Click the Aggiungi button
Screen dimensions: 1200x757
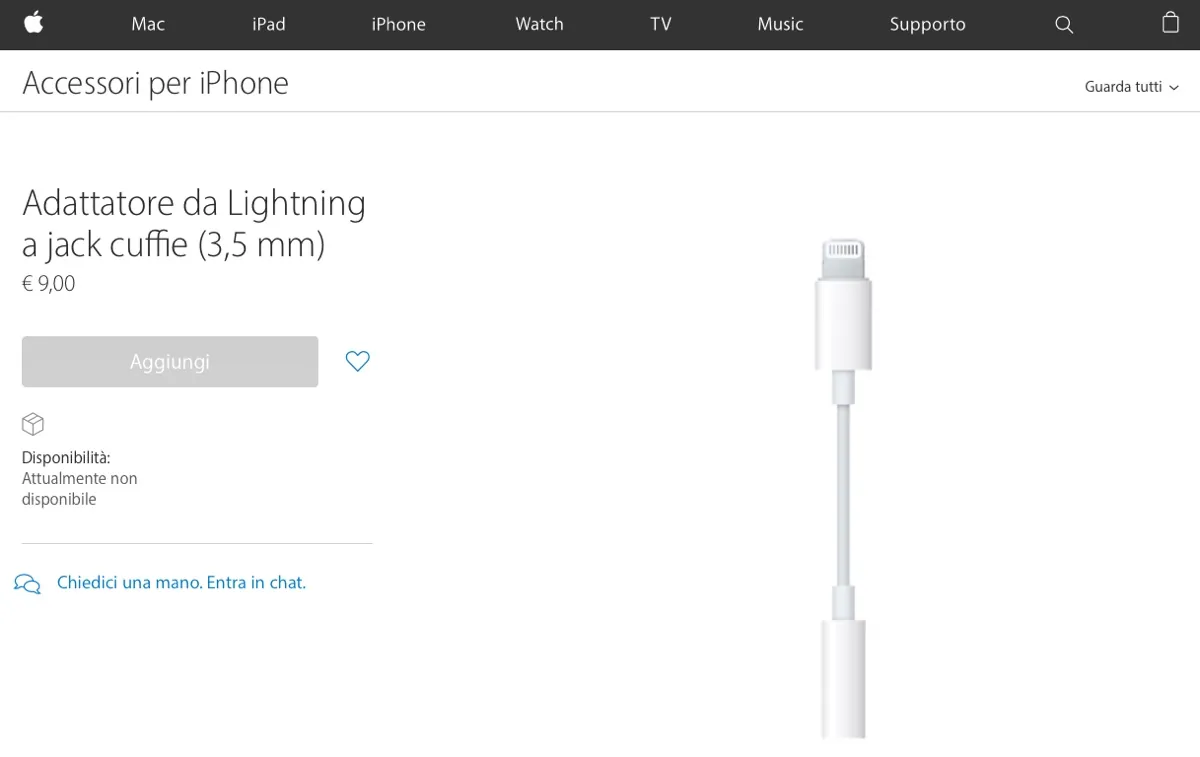(x=169, y=361)
